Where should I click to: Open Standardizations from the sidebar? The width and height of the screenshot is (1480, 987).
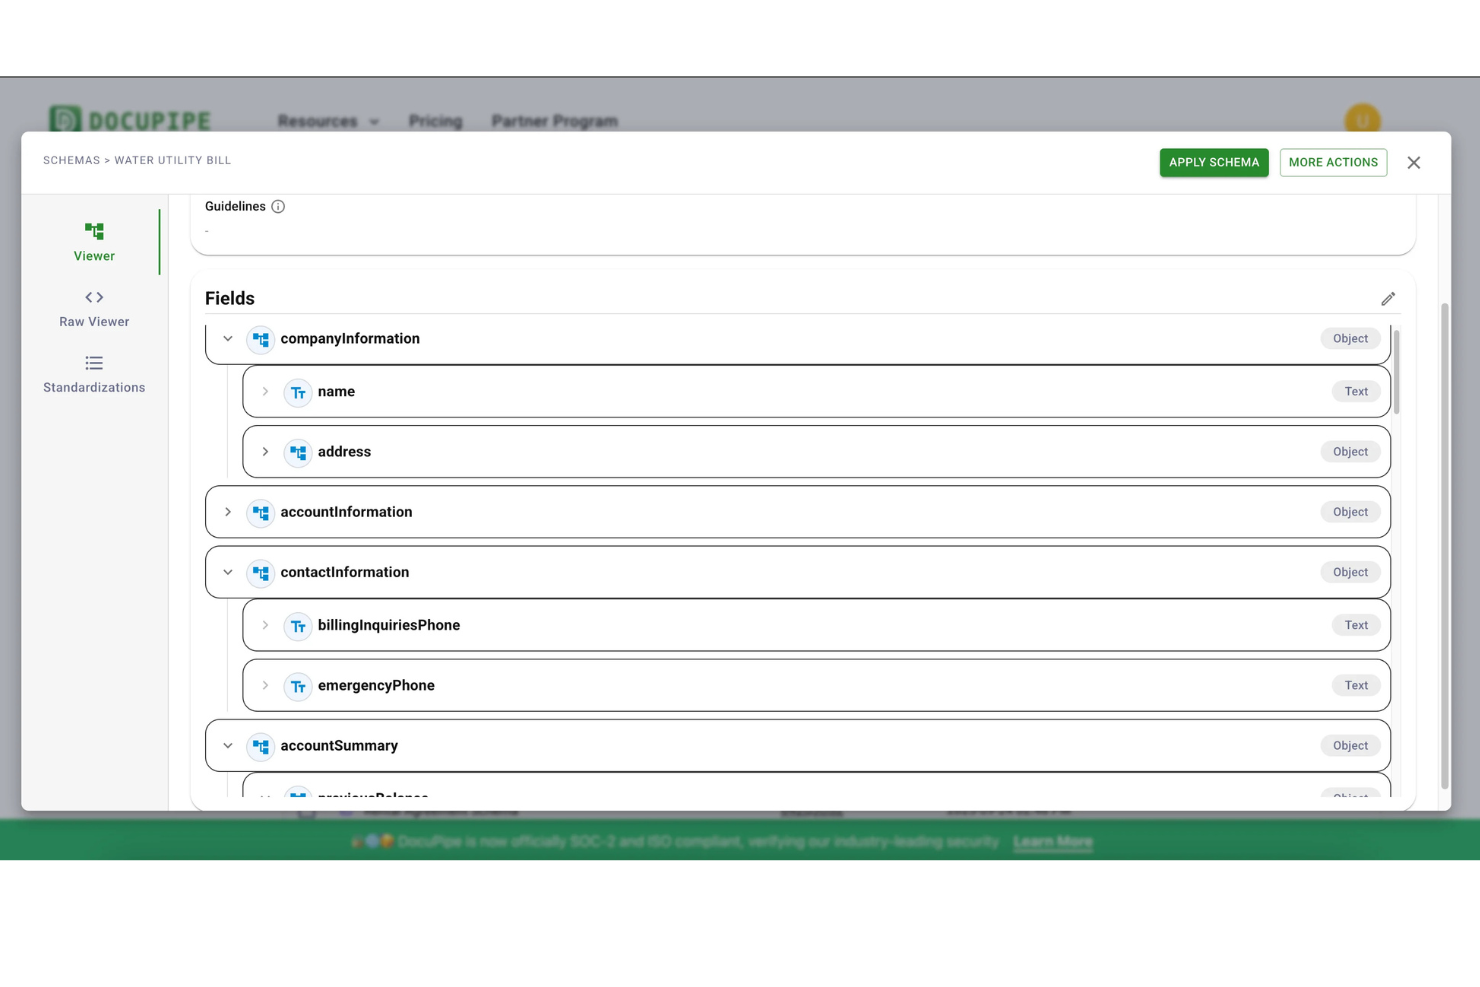pos(94,373)
